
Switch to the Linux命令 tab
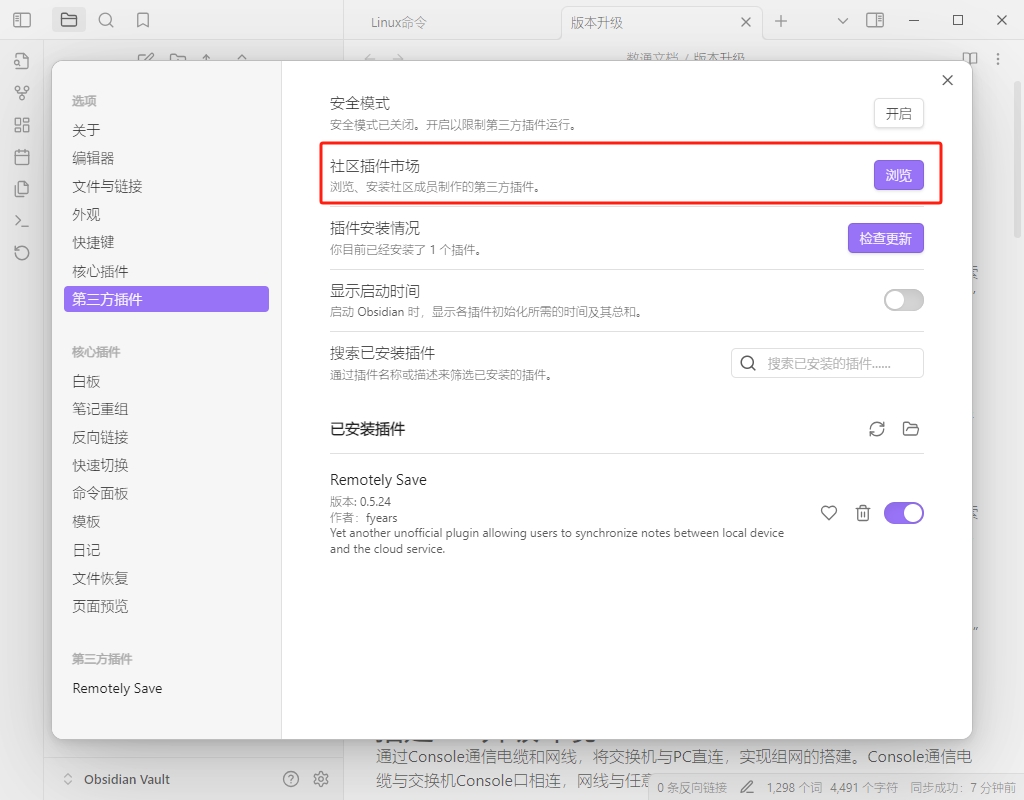tap(399, 22)
